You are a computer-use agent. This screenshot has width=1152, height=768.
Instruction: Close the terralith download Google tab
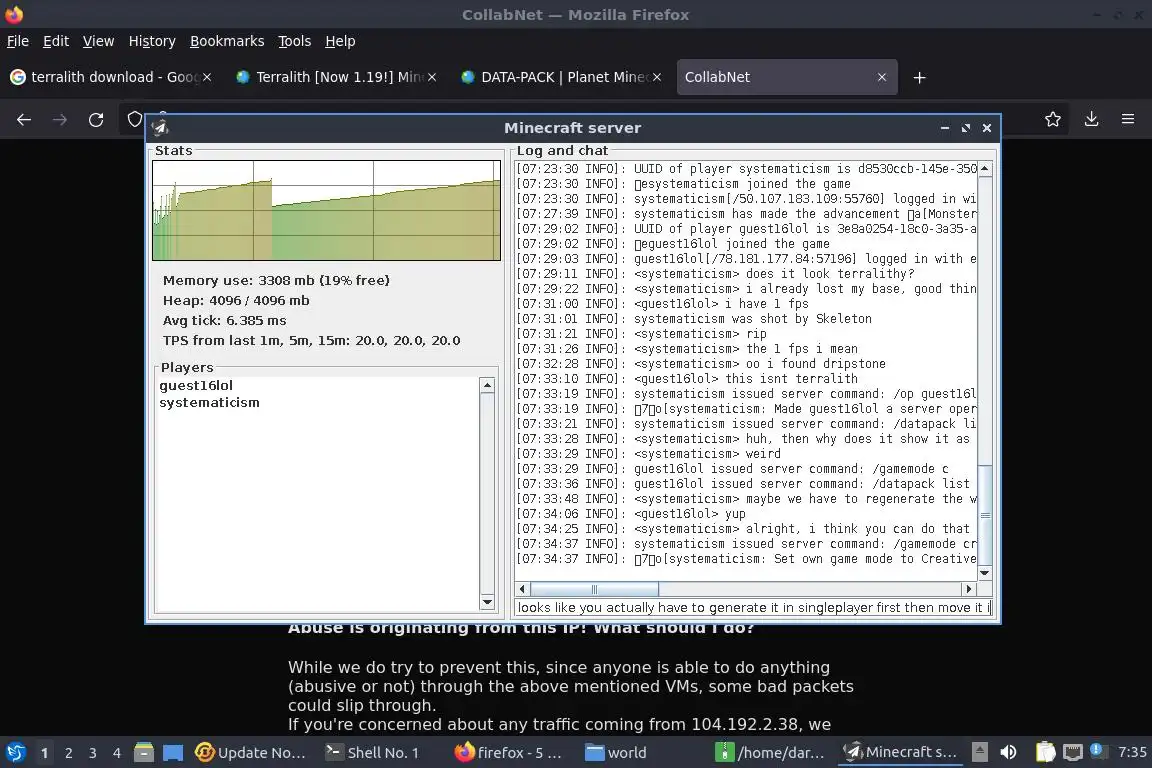click(207, 77)
